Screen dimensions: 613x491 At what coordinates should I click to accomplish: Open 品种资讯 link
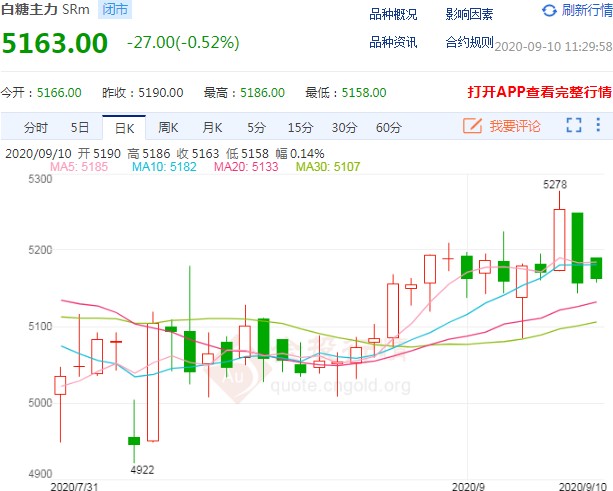click(x=393, y=42)
